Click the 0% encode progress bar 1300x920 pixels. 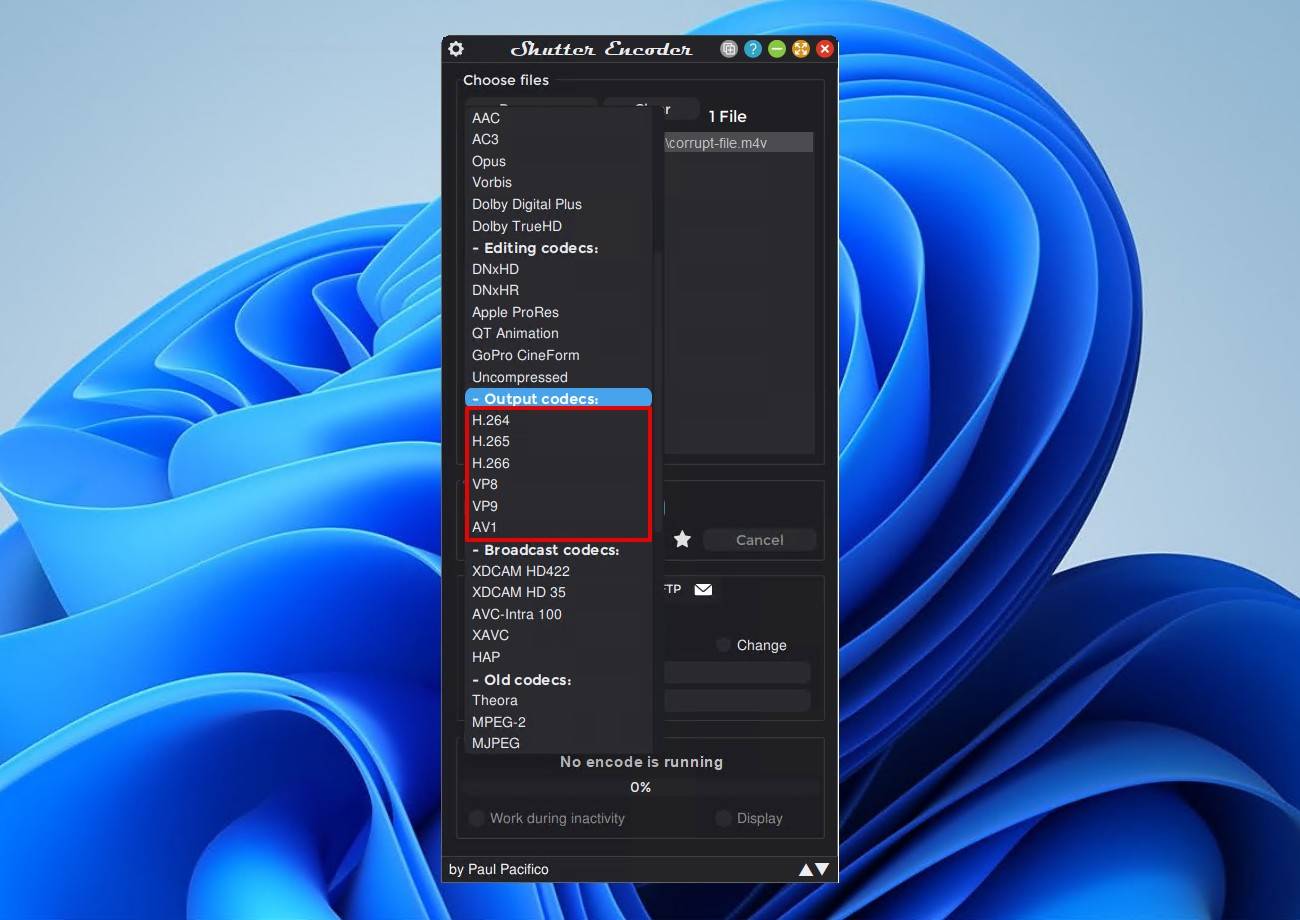(x=641, y=787)
